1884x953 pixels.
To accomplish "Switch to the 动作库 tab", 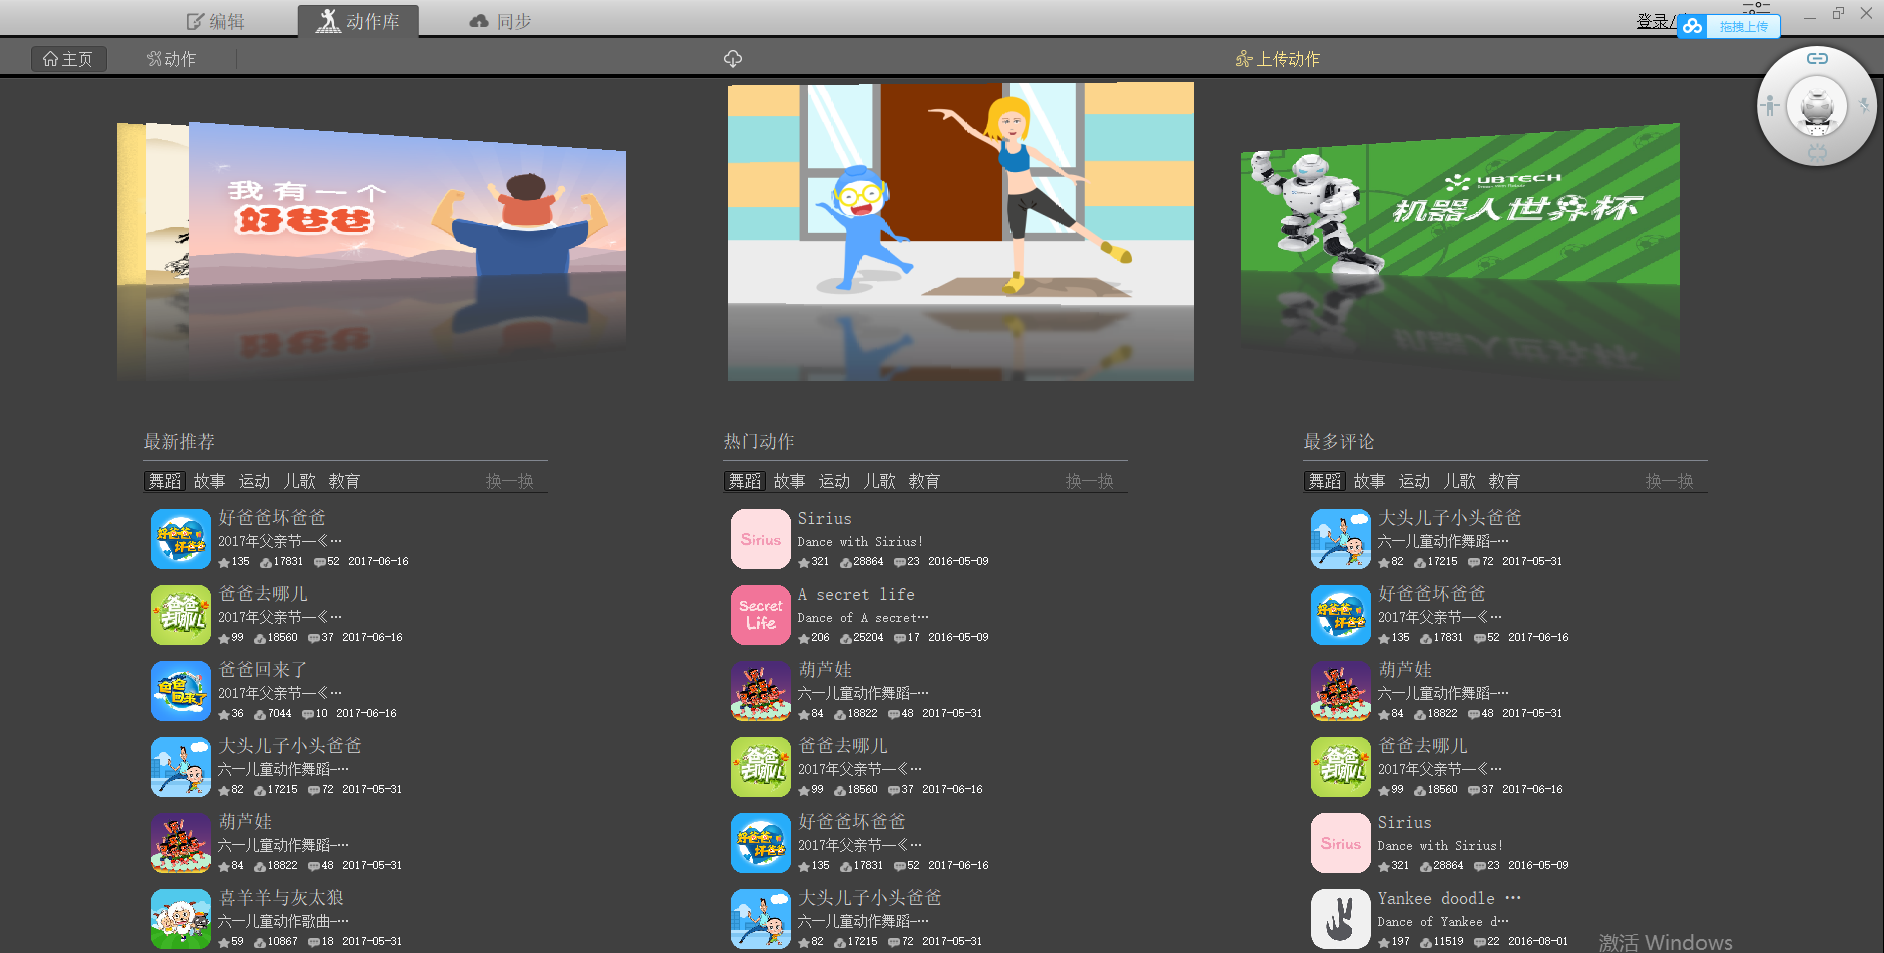I will coord(358,21).
